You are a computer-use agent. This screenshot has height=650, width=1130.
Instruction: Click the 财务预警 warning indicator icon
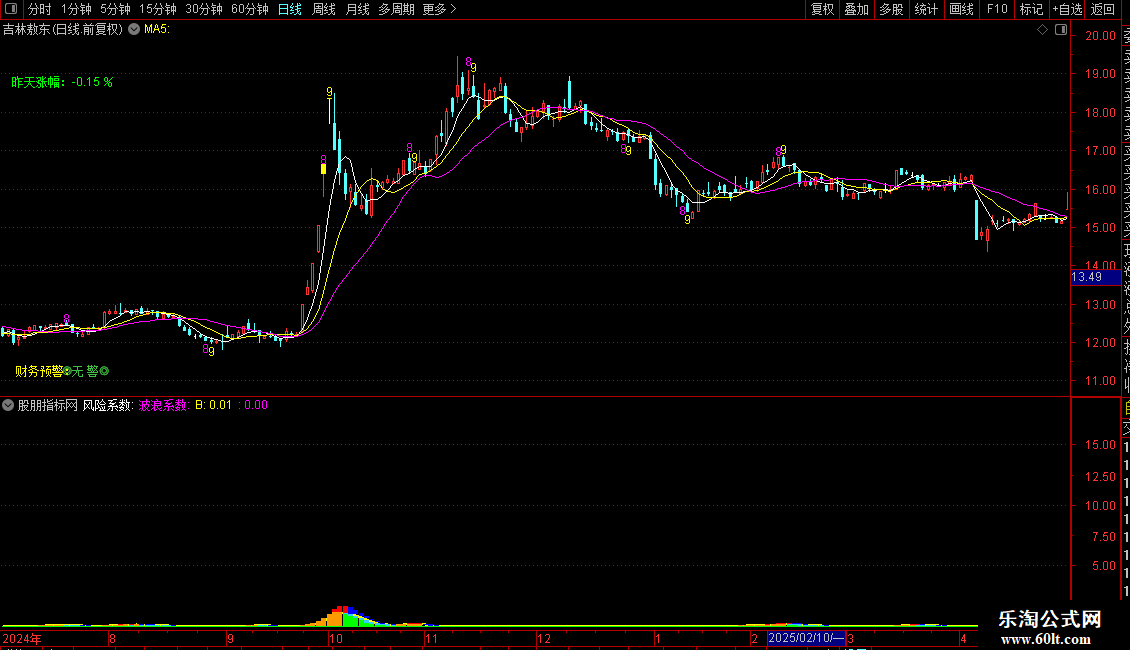[68, 371]
